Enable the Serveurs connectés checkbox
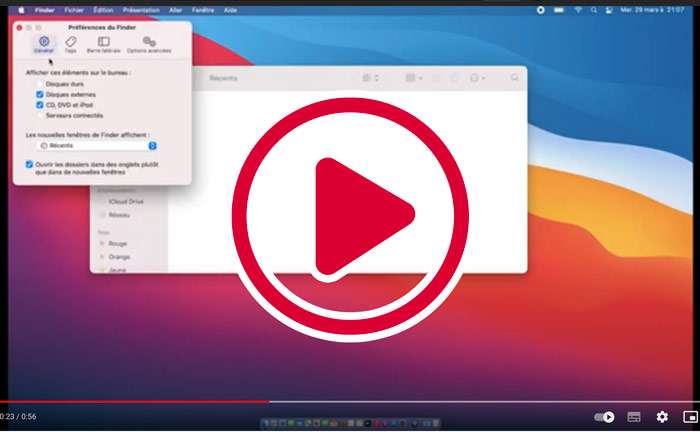700x432 pixels. tap(40, 116)
